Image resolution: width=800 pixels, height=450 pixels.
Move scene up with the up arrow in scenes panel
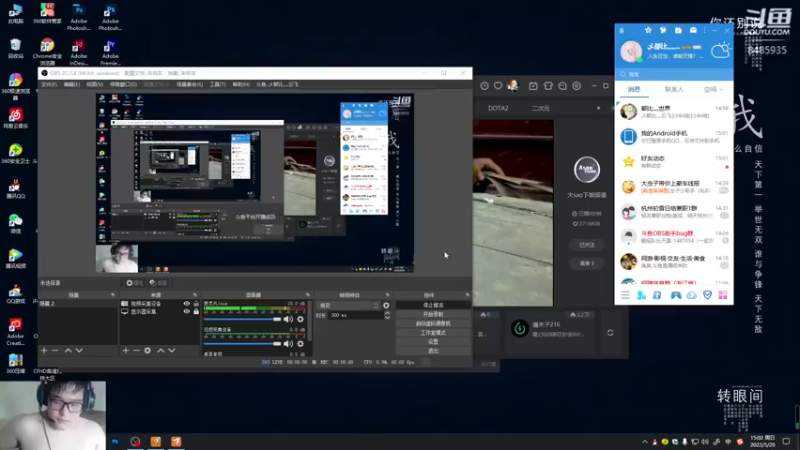click(x=68, y=351)
